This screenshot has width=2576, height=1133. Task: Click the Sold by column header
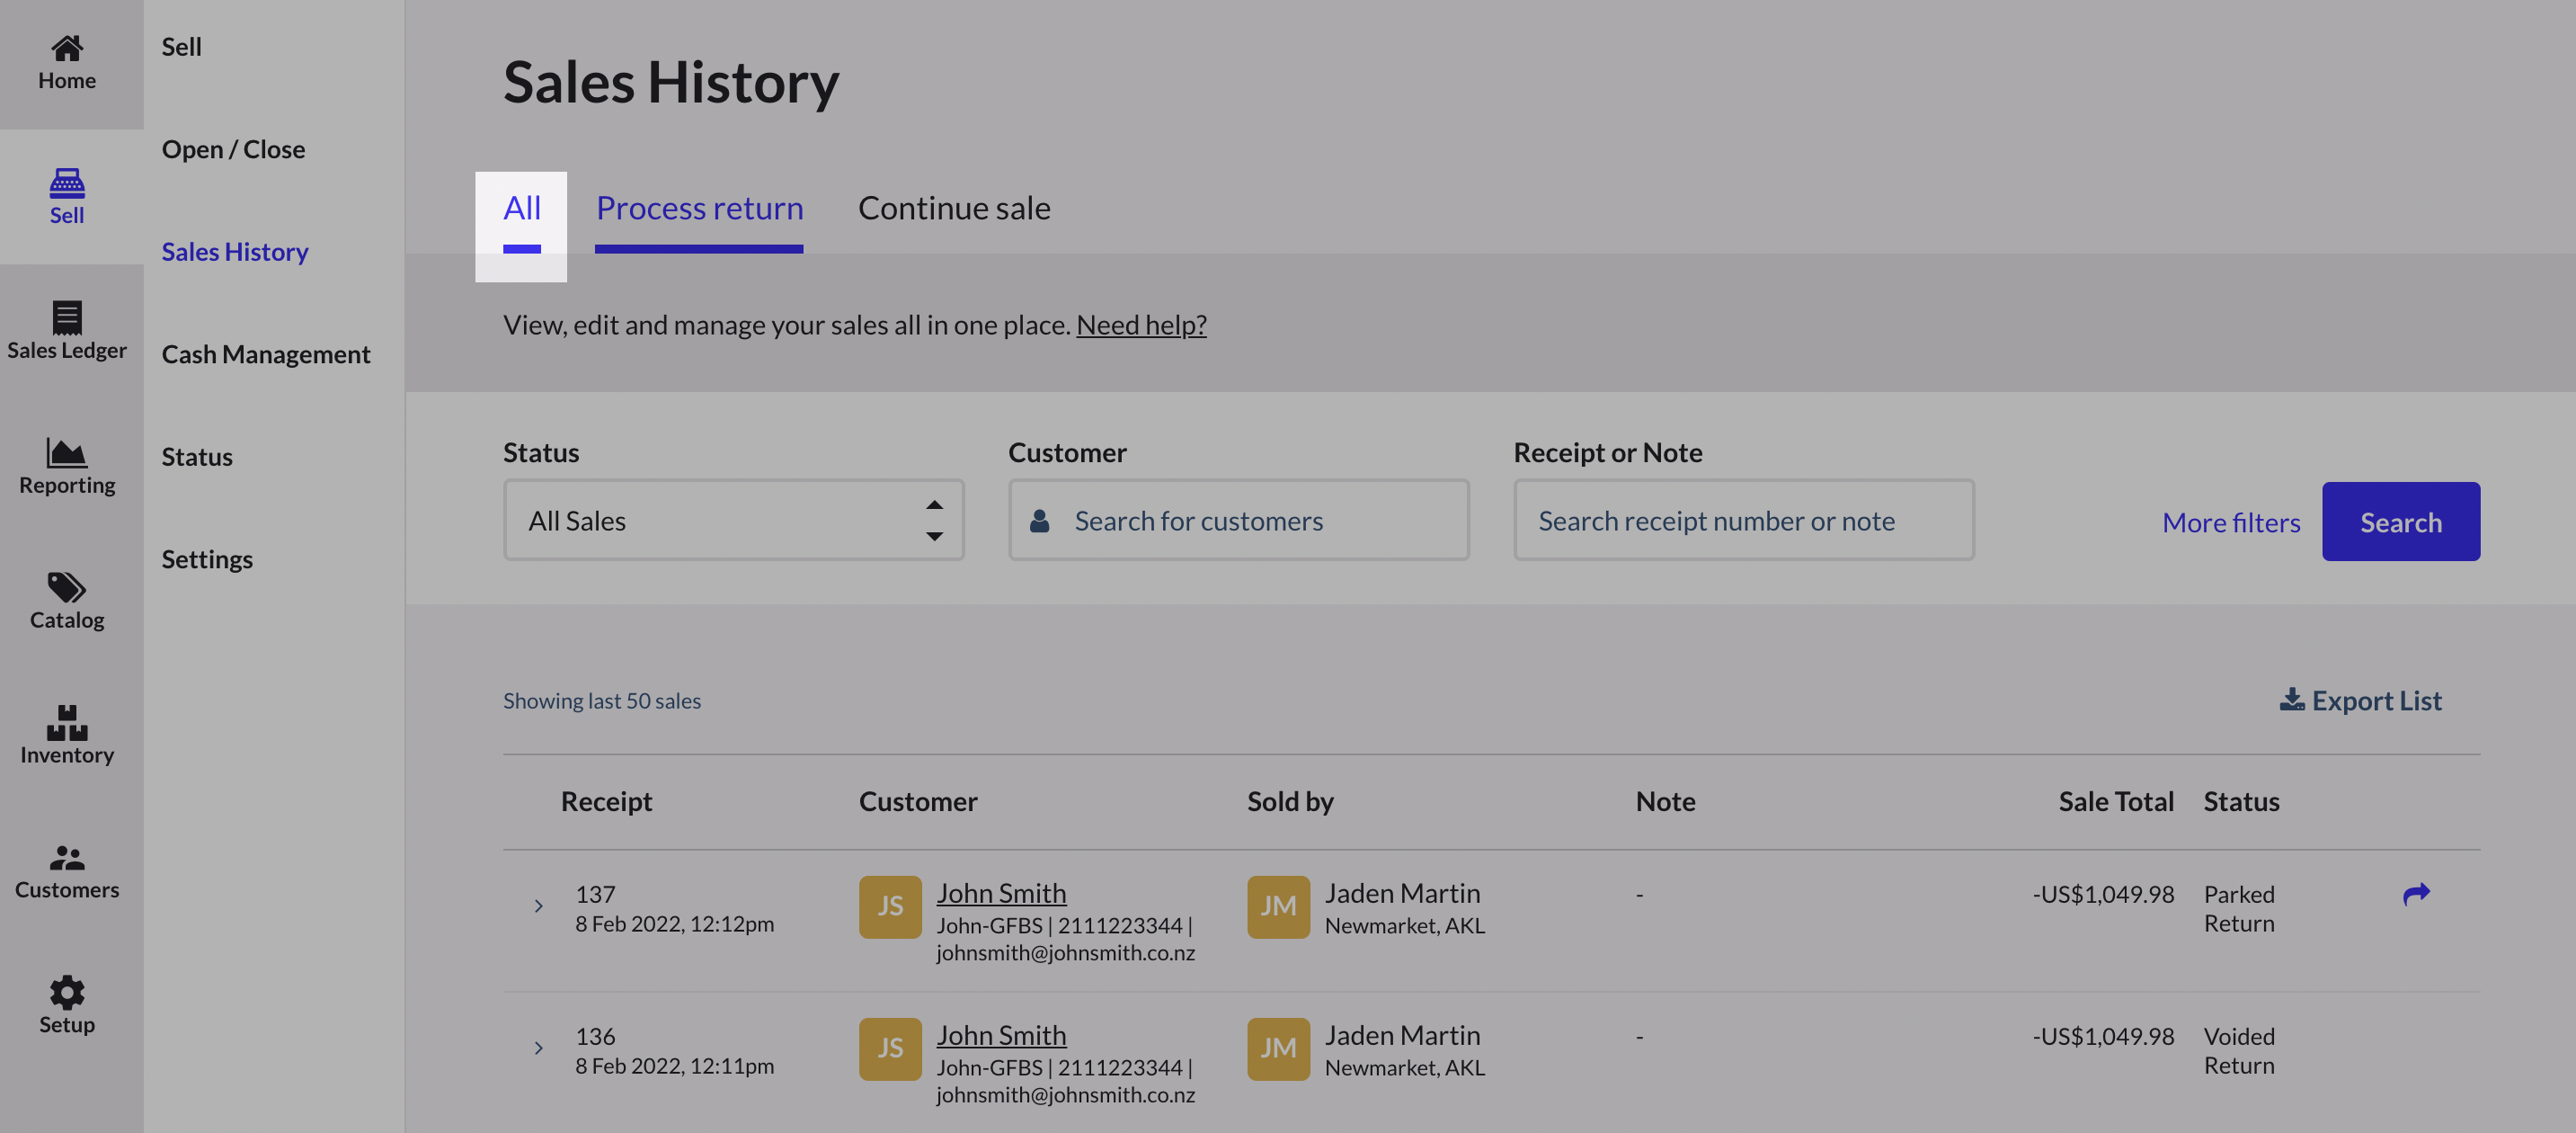coord(1290,802)
